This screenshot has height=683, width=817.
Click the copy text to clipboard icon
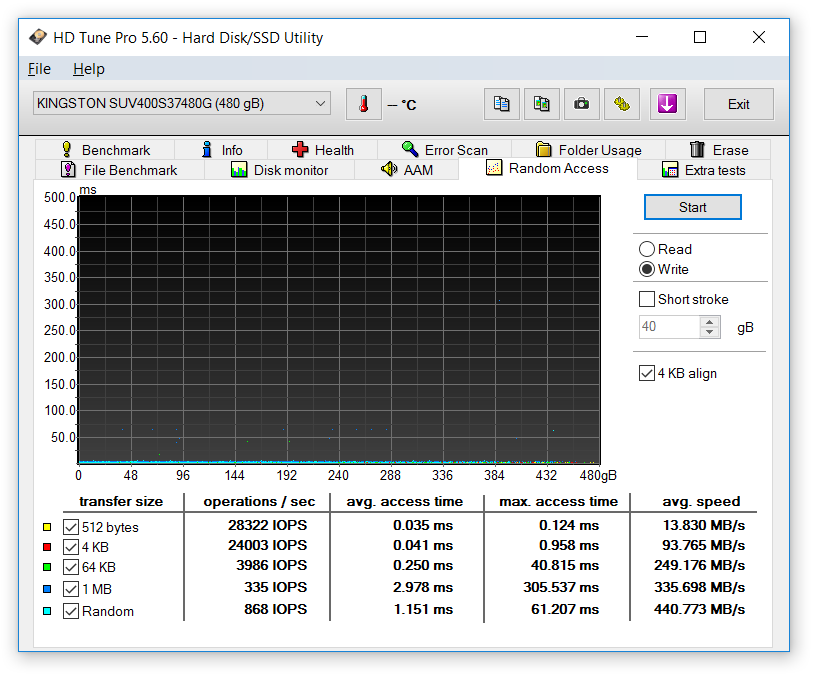tap(502, 104)
